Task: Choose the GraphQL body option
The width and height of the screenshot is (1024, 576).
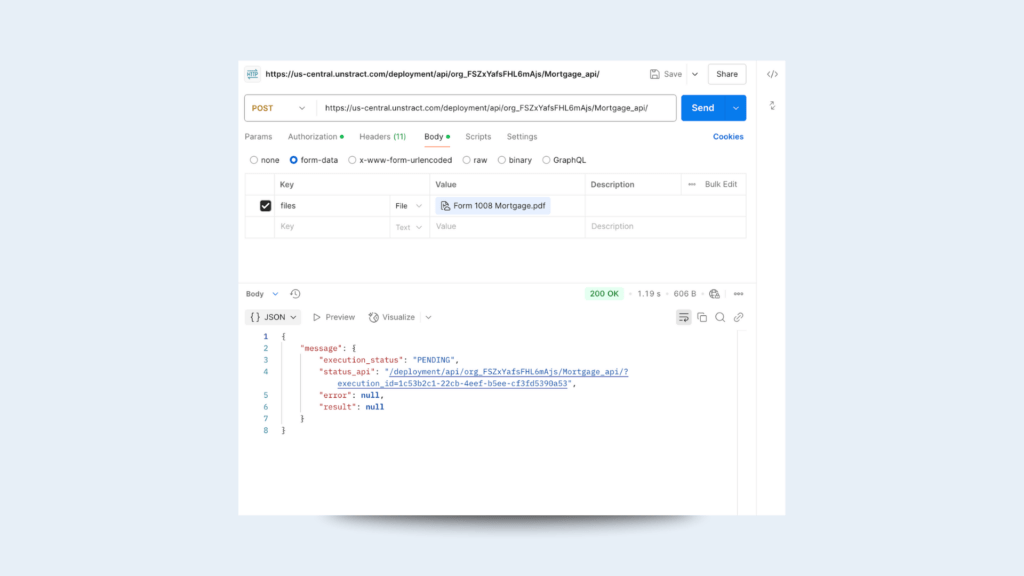Action: click(x=546, y=160)
